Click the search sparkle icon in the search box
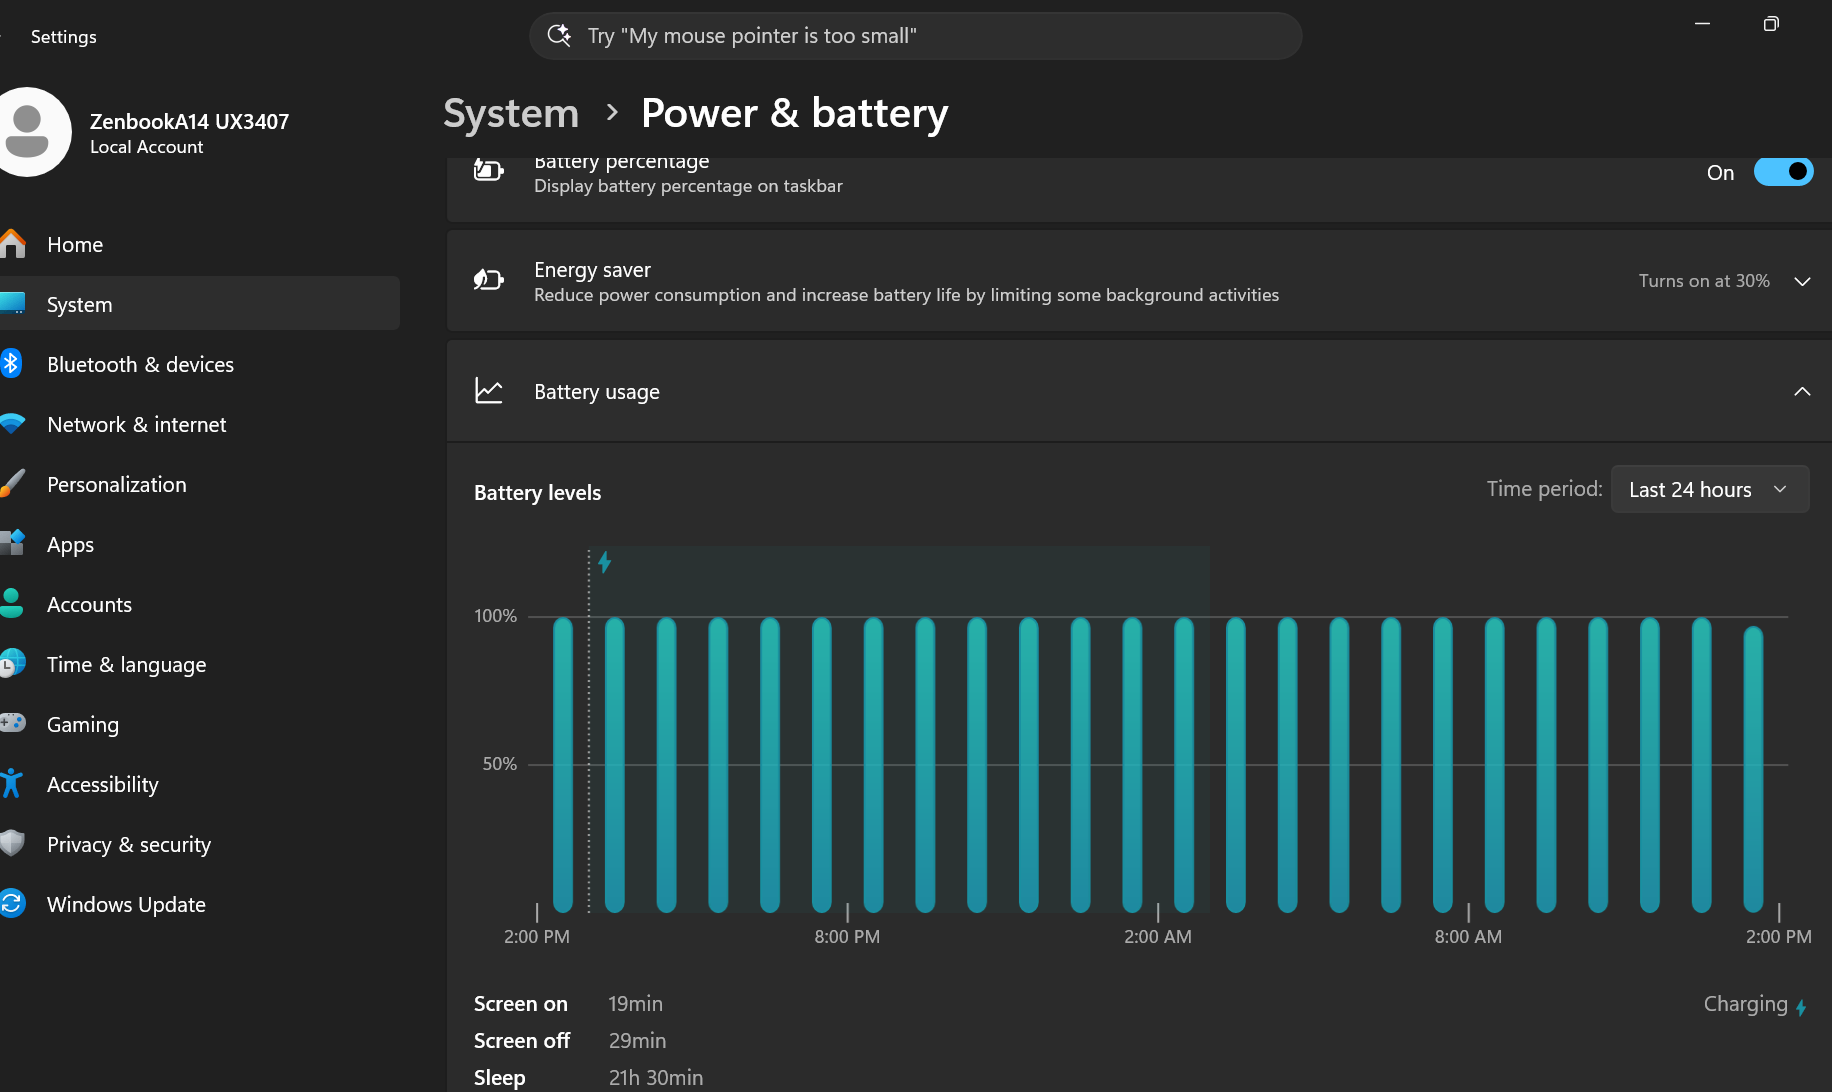The image size is (1832, 1092). [x=559, y=36]
